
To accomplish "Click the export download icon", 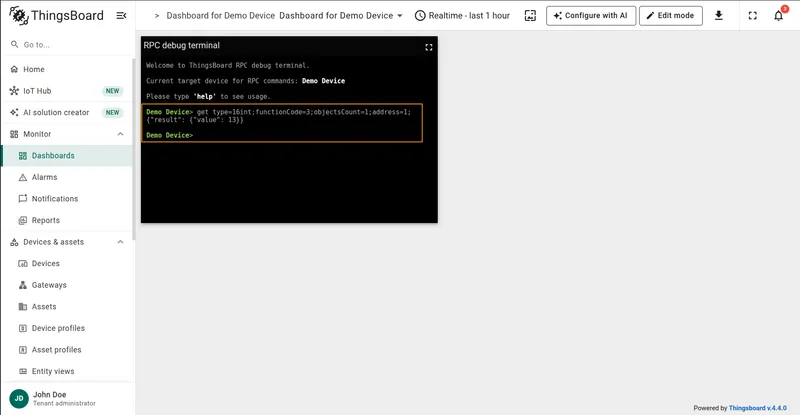I will (x=718, y=16).
